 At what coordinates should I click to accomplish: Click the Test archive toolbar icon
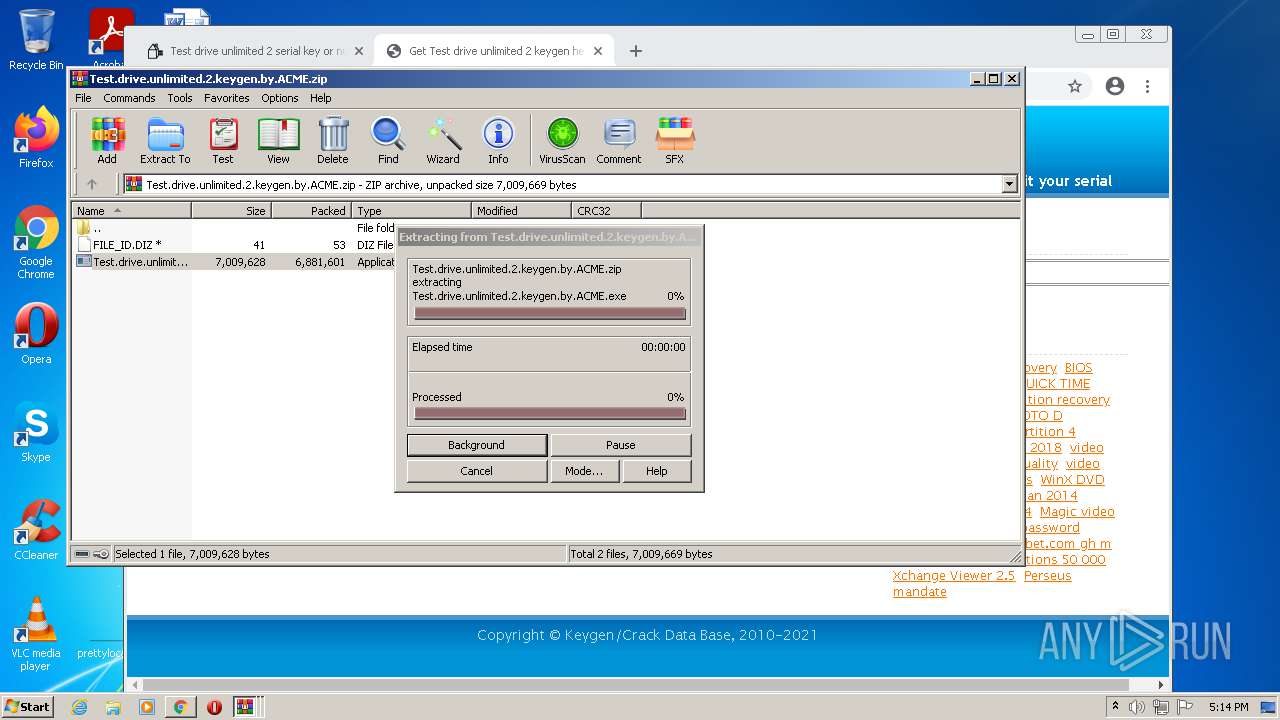(x=223, y=140)
